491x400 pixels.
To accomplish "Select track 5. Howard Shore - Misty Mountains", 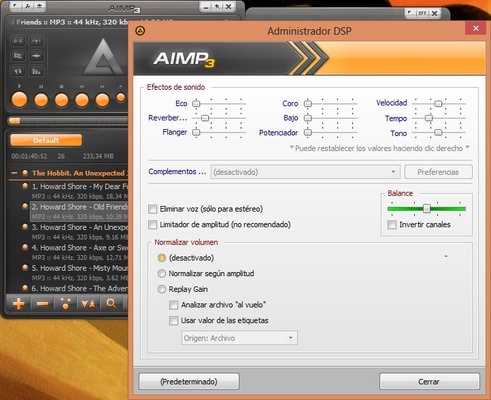I will pyautogui.click(x=79, y=272).
